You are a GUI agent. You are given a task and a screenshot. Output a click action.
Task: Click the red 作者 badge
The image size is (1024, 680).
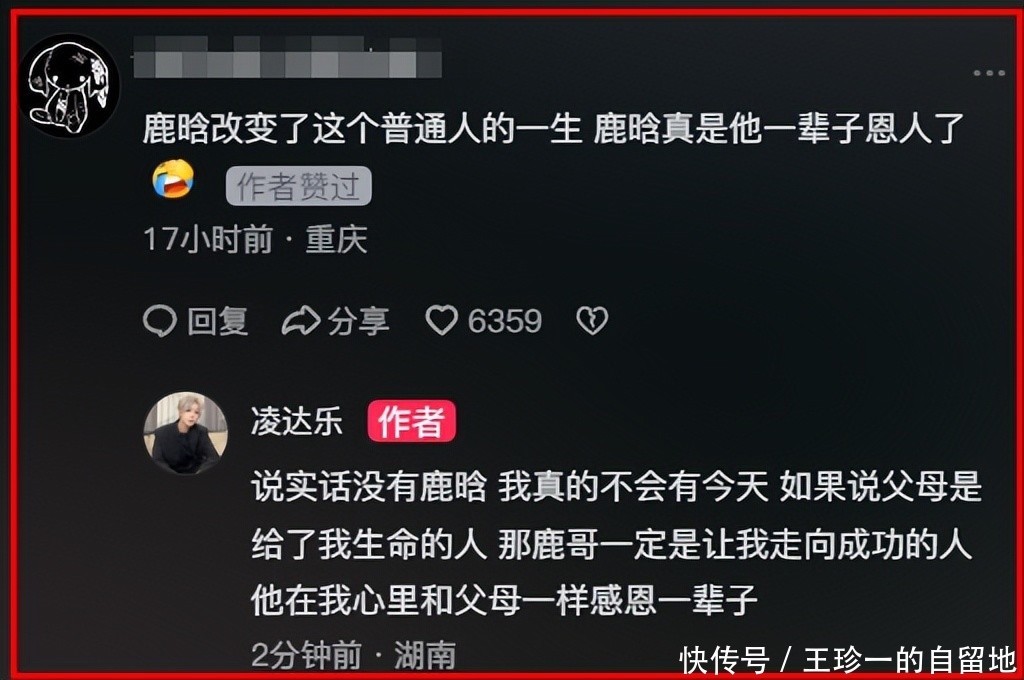(x=411, y=421)
